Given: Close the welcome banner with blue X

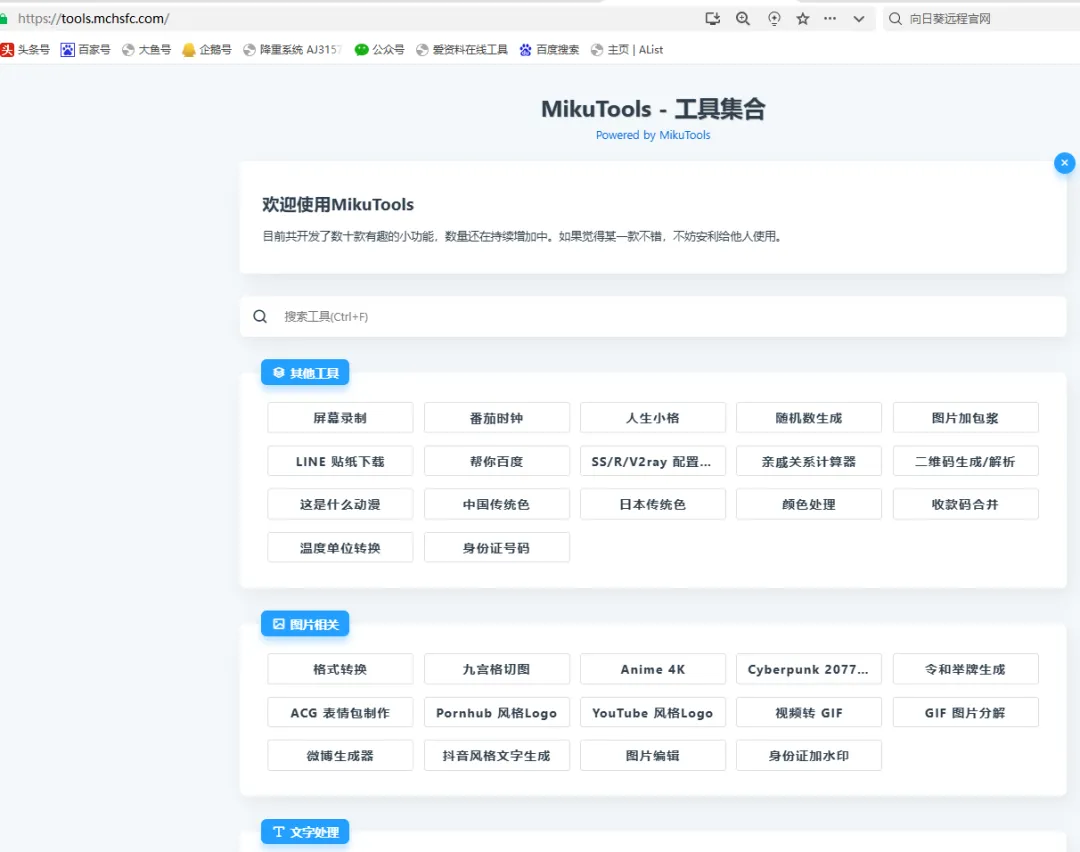Looking at the screenshot, I should (1064, 163).
